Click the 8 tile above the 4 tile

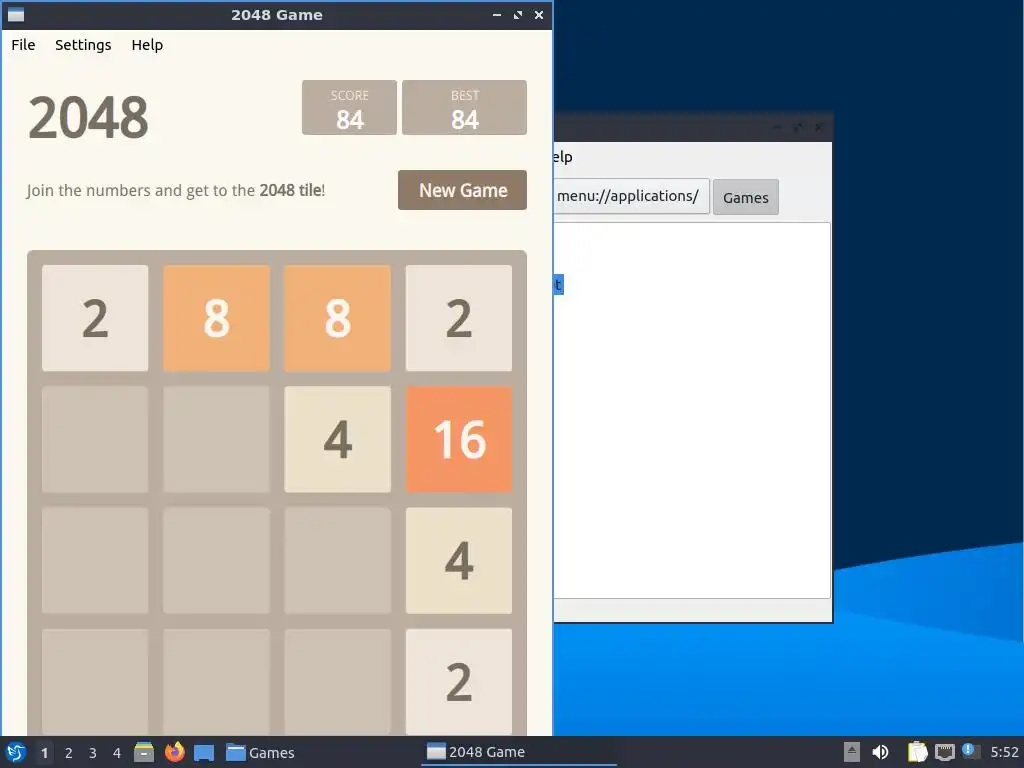[338, 318]
